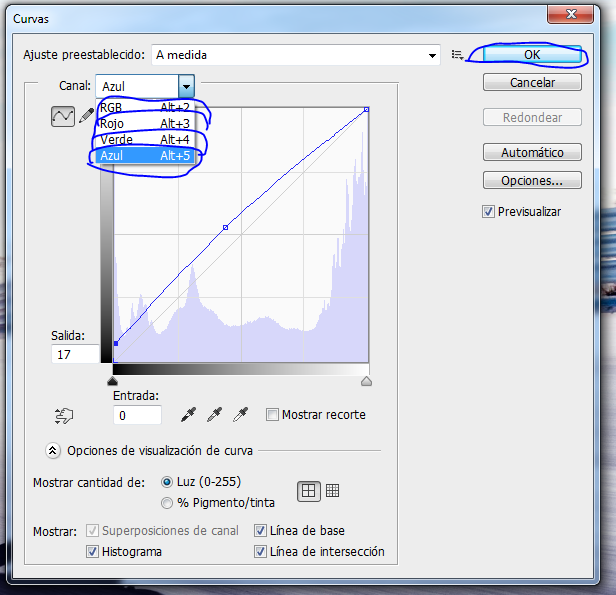Uncheck the Histograma option
Screen dimensions: 616x595
(92, 551)
